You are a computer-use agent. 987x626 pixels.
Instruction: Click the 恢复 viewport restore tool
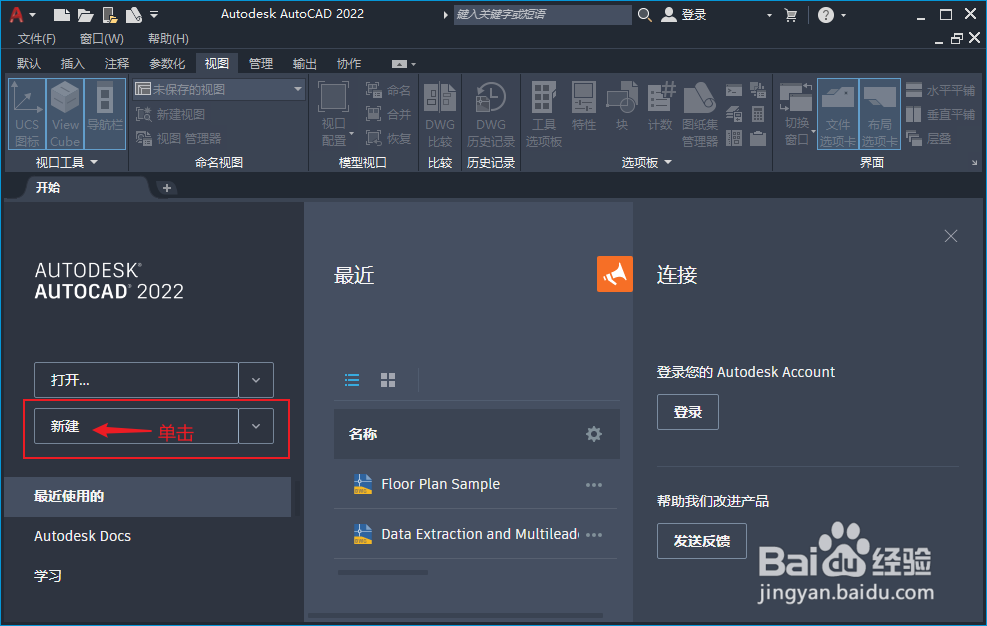[x=388, y=139]
